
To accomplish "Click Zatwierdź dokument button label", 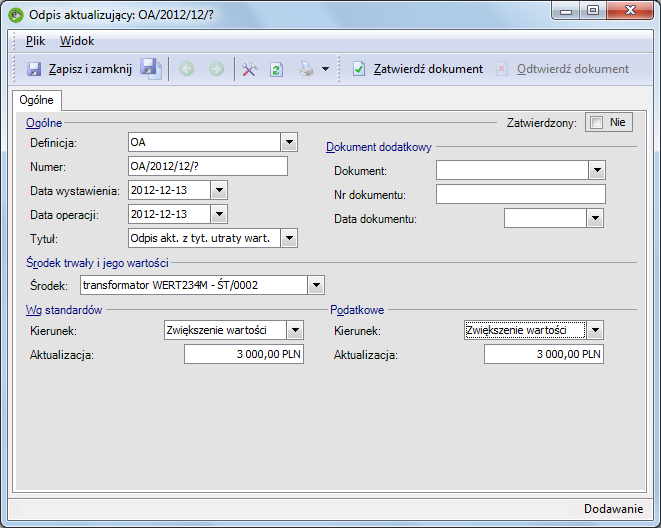I will point(428,69).
